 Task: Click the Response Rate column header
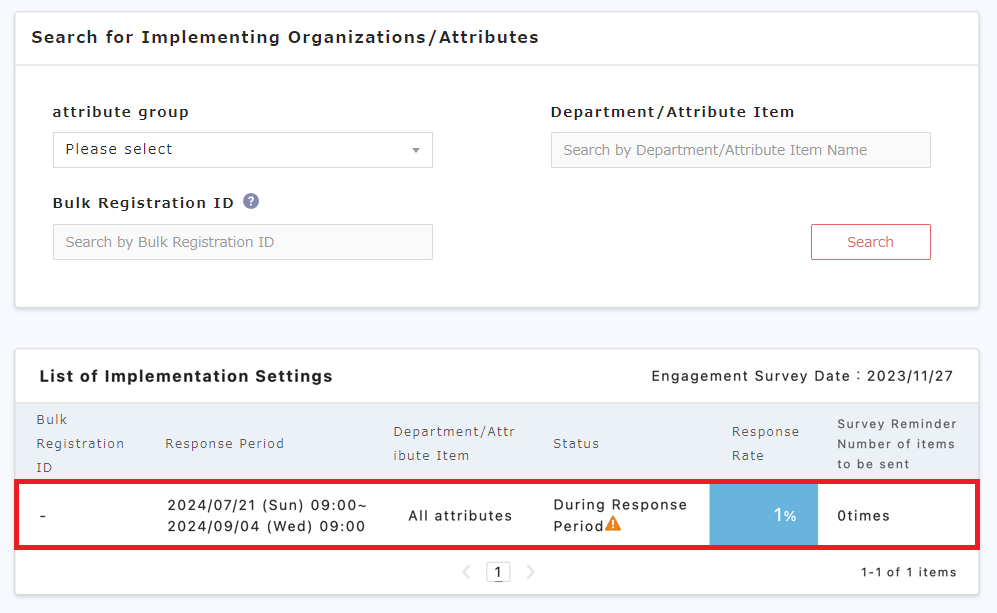(x=765, y=444)
